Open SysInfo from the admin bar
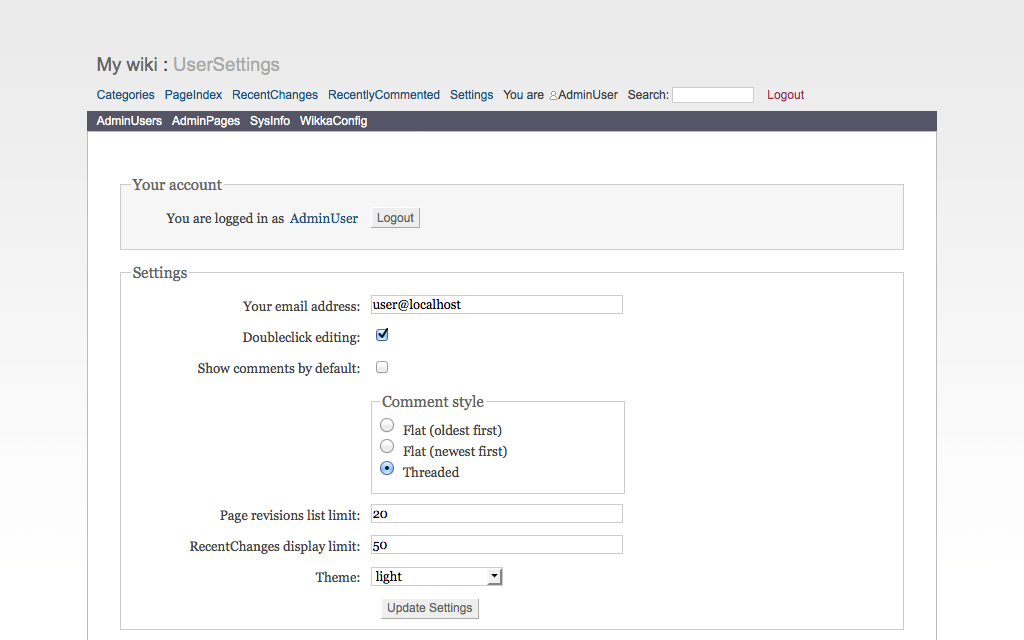The height and width of the screenshot is (640, 1024). [270, 121]
